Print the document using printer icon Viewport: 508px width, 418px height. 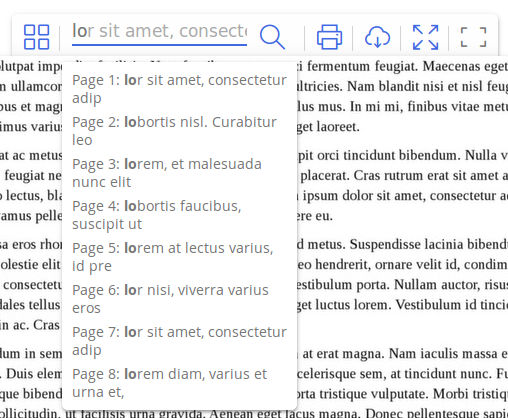(x=329, y=37)
